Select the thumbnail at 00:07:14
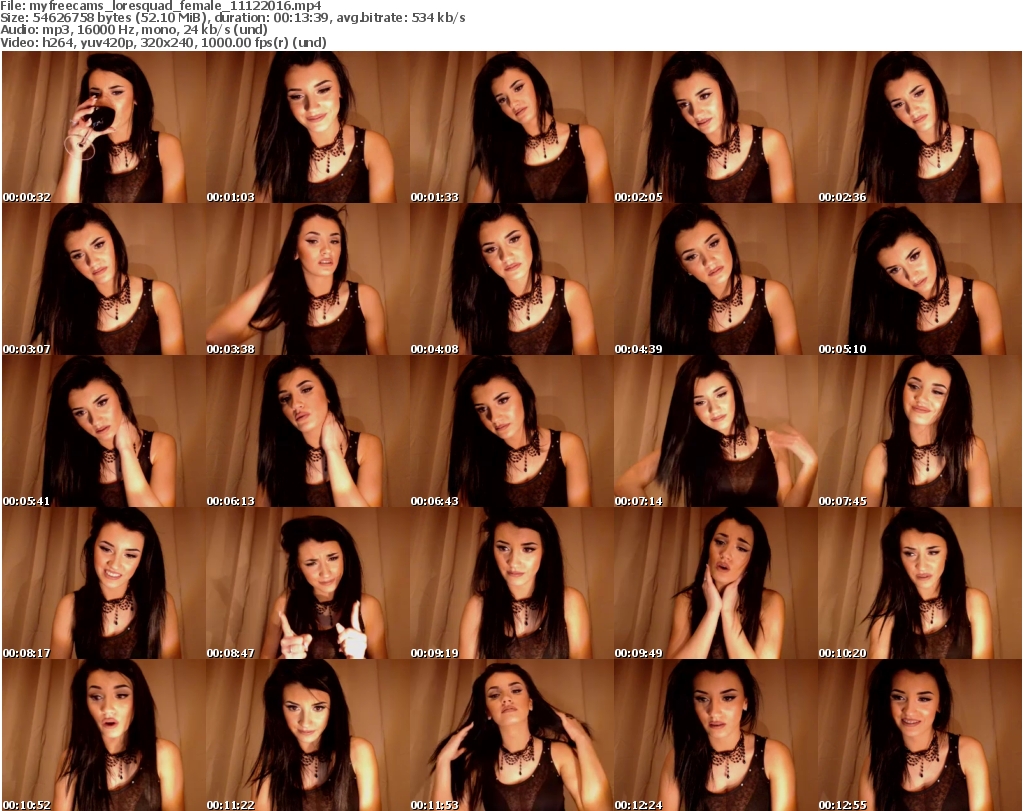This screenshot has width=1024, height=811. pos(715,431)
